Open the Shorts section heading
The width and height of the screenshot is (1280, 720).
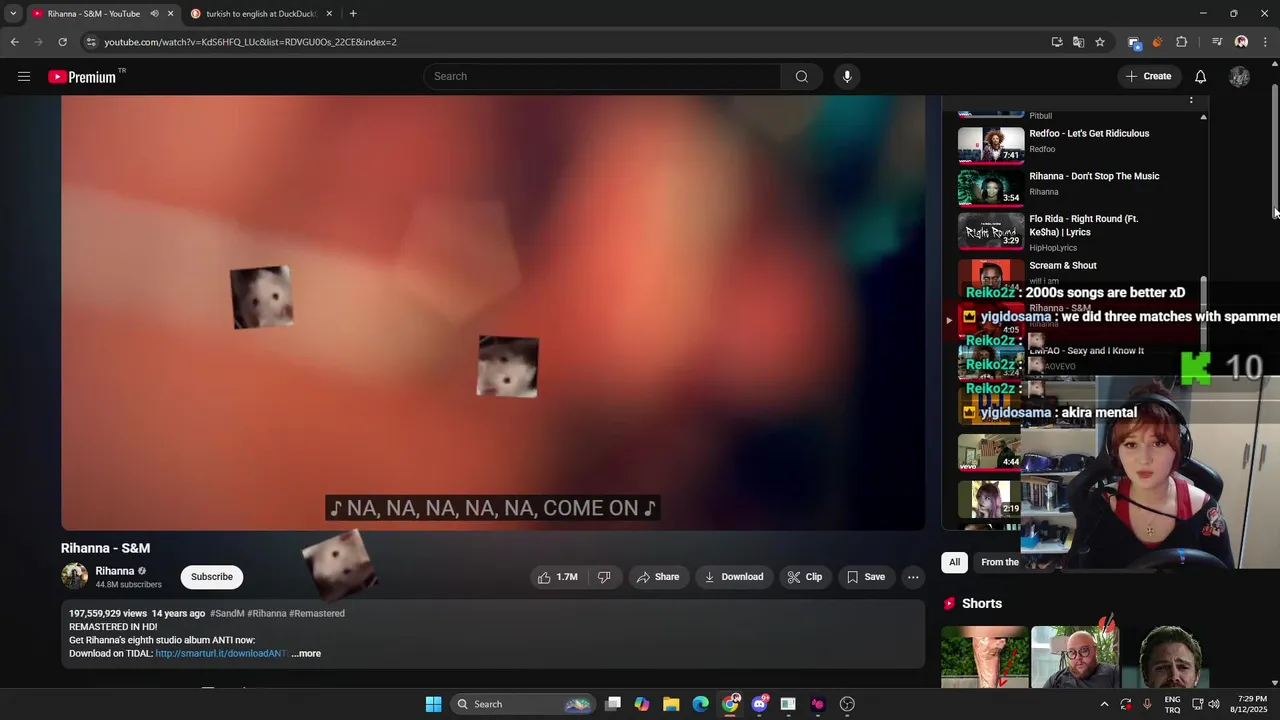coord(982,604)
